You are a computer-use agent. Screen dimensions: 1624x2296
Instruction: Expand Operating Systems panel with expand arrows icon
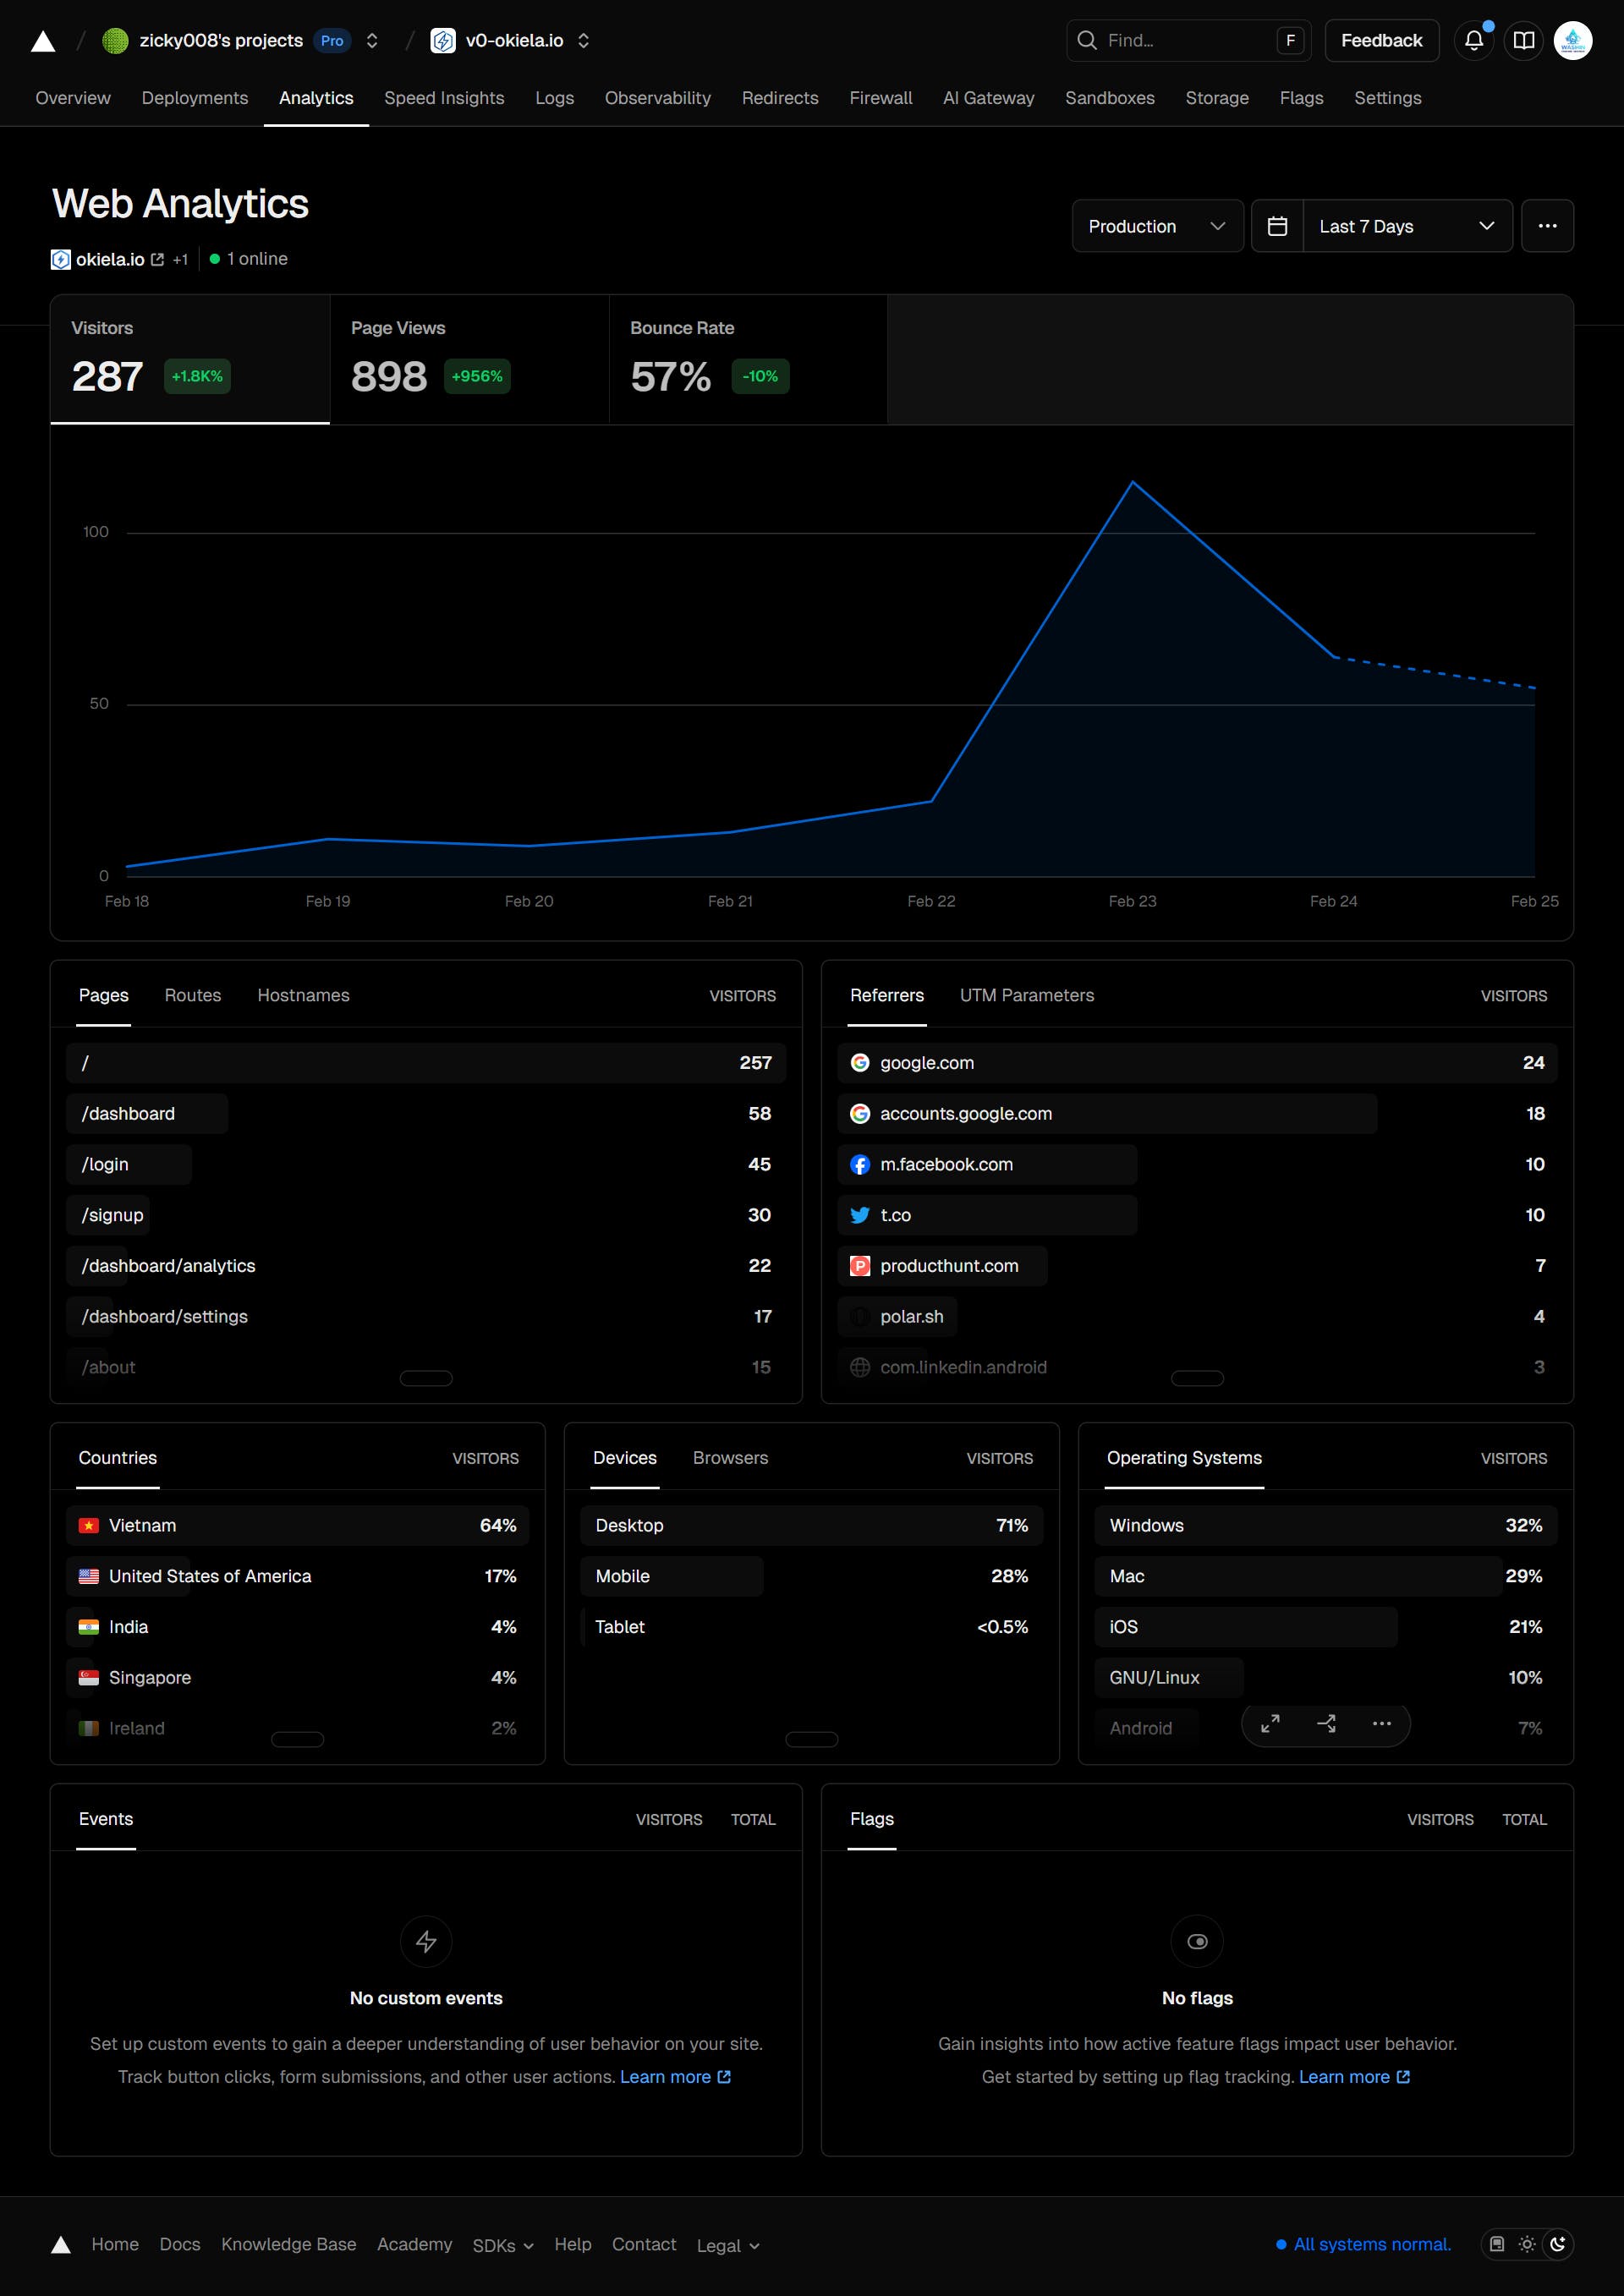tap(1270, 1723)
